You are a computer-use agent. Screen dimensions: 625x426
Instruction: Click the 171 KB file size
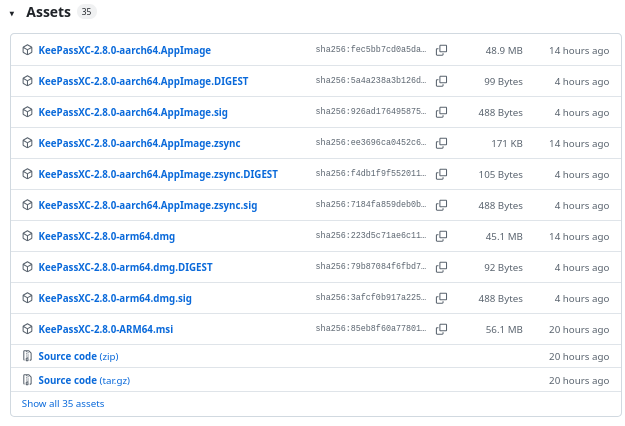[507, 143]
